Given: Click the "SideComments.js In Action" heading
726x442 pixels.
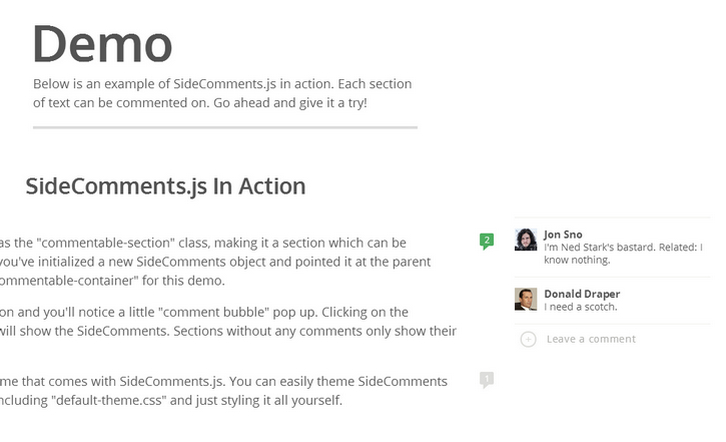Looking at the screenshot, I should click(x=165, y=186).
